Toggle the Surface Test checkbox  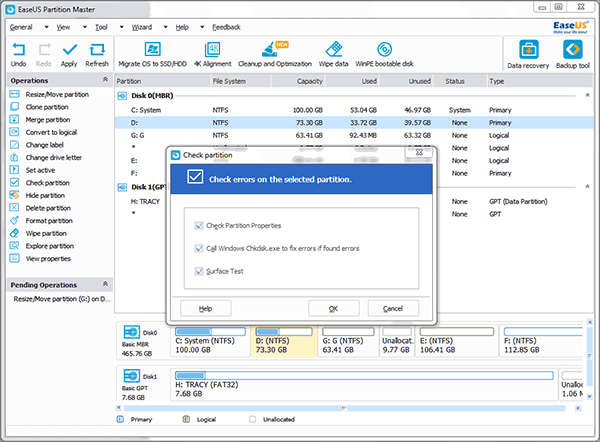[199, 271]
